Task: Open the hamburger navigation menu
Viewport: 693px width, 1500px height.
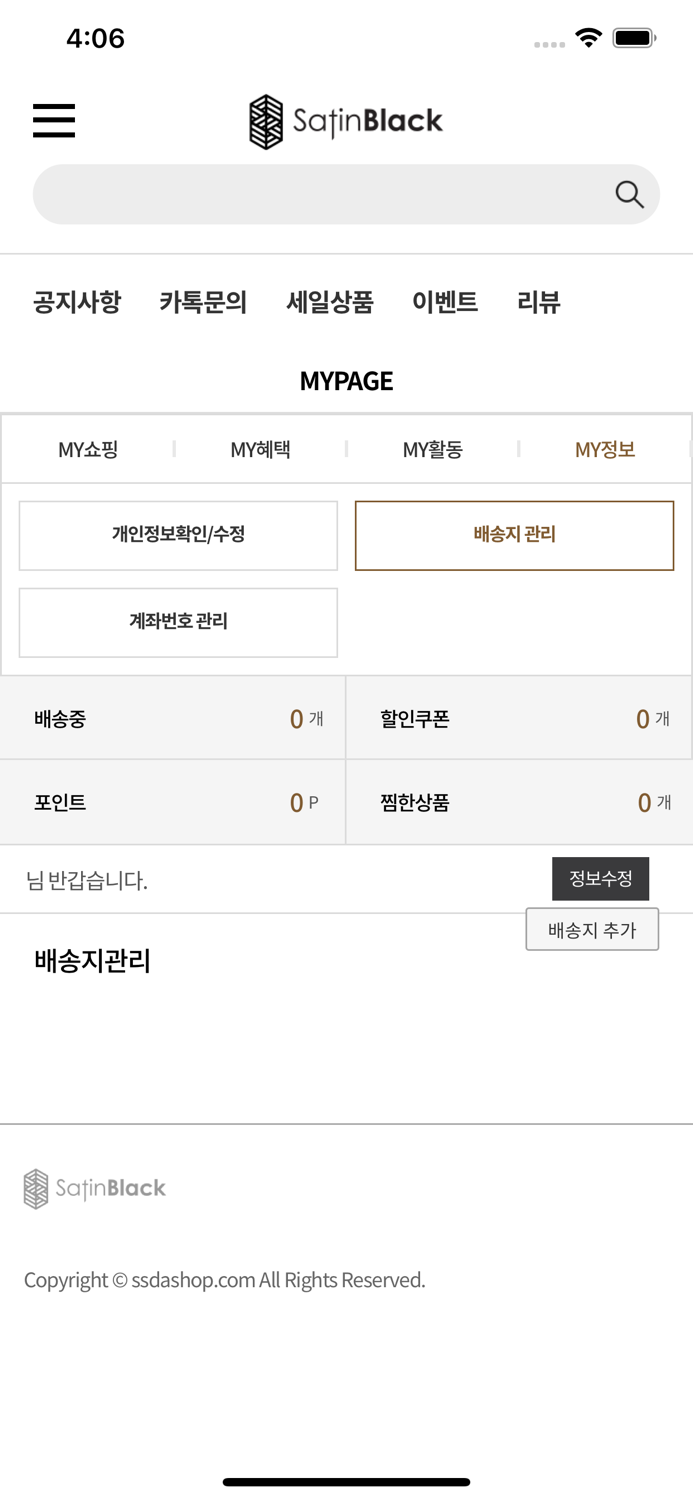Action: tap(53, 120)
